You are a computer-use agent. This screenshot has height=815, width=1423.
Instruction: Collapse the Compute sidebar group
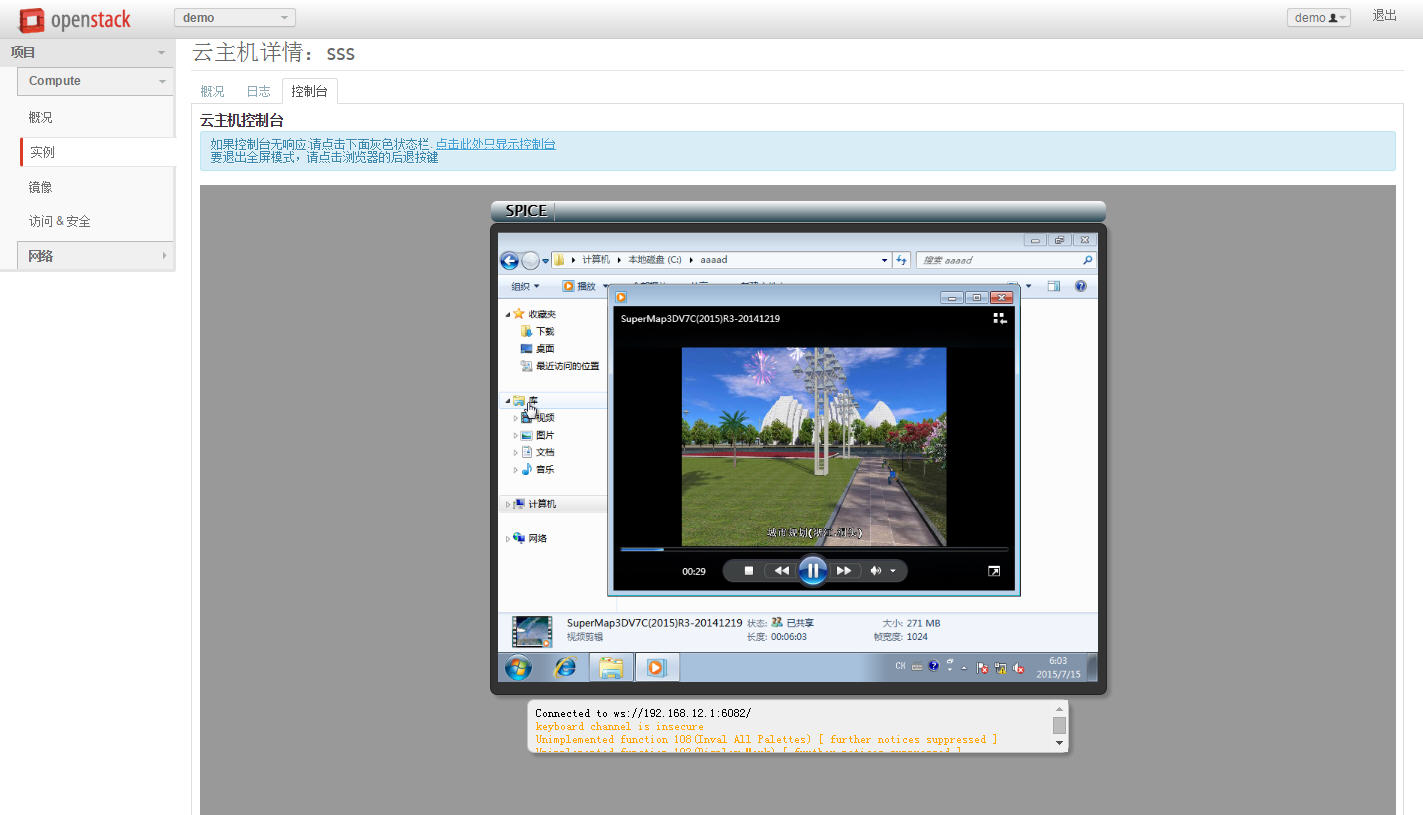(96, 81)
